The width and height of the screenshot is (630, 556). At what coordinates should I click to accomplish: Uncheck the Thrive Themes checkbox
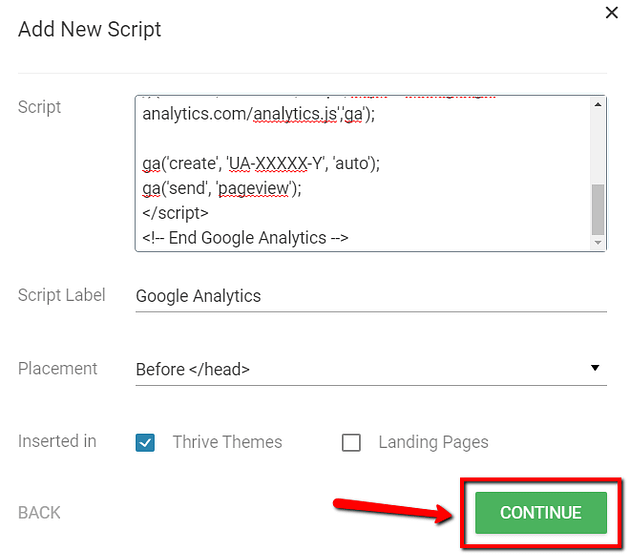pos(146,442)
